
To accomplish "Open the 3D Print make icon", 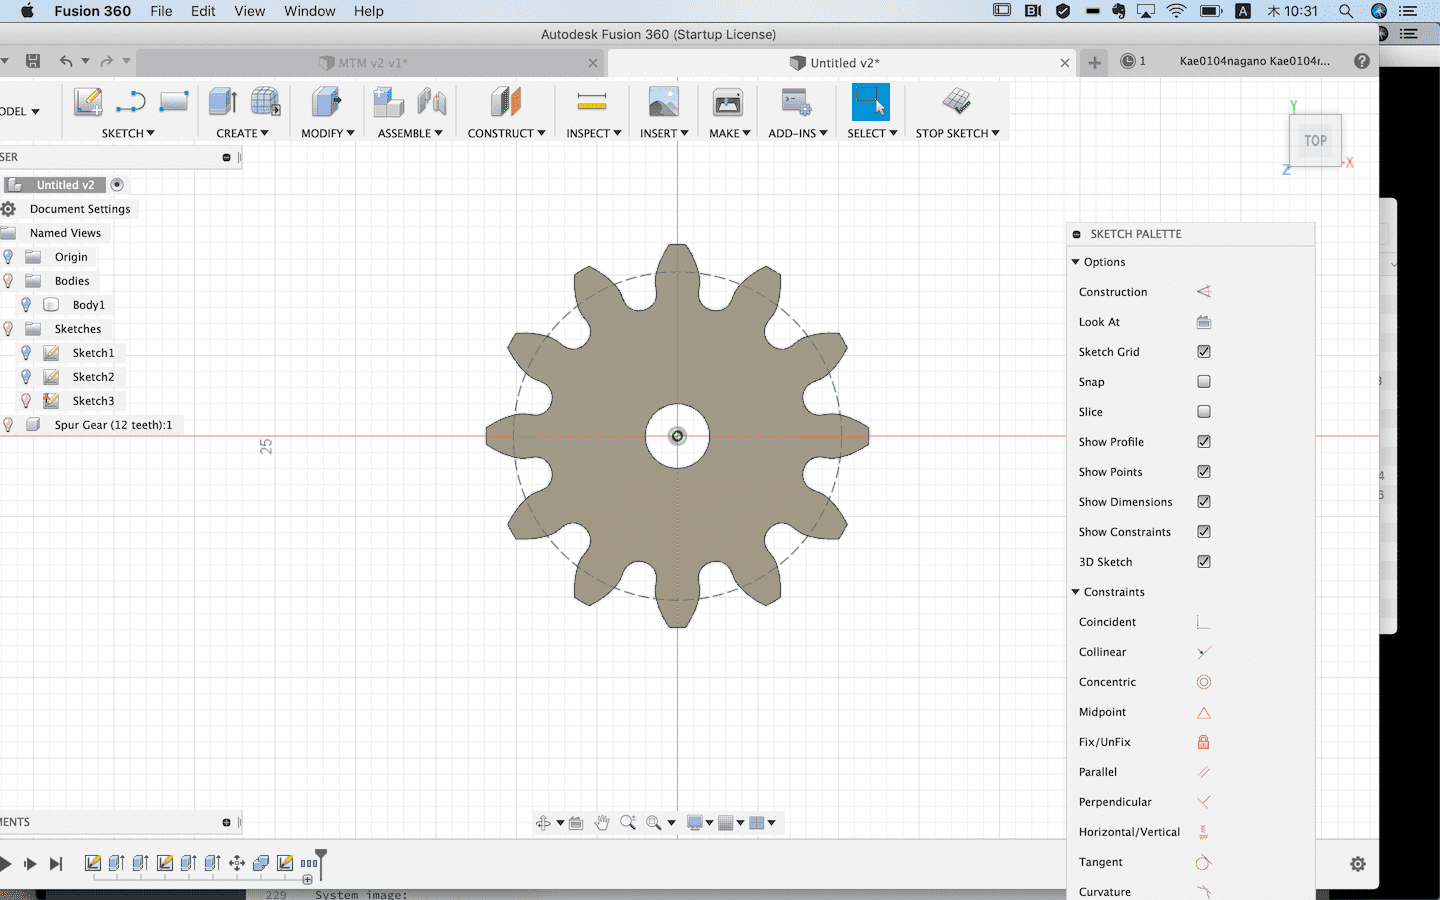I will tap(727, 103).
